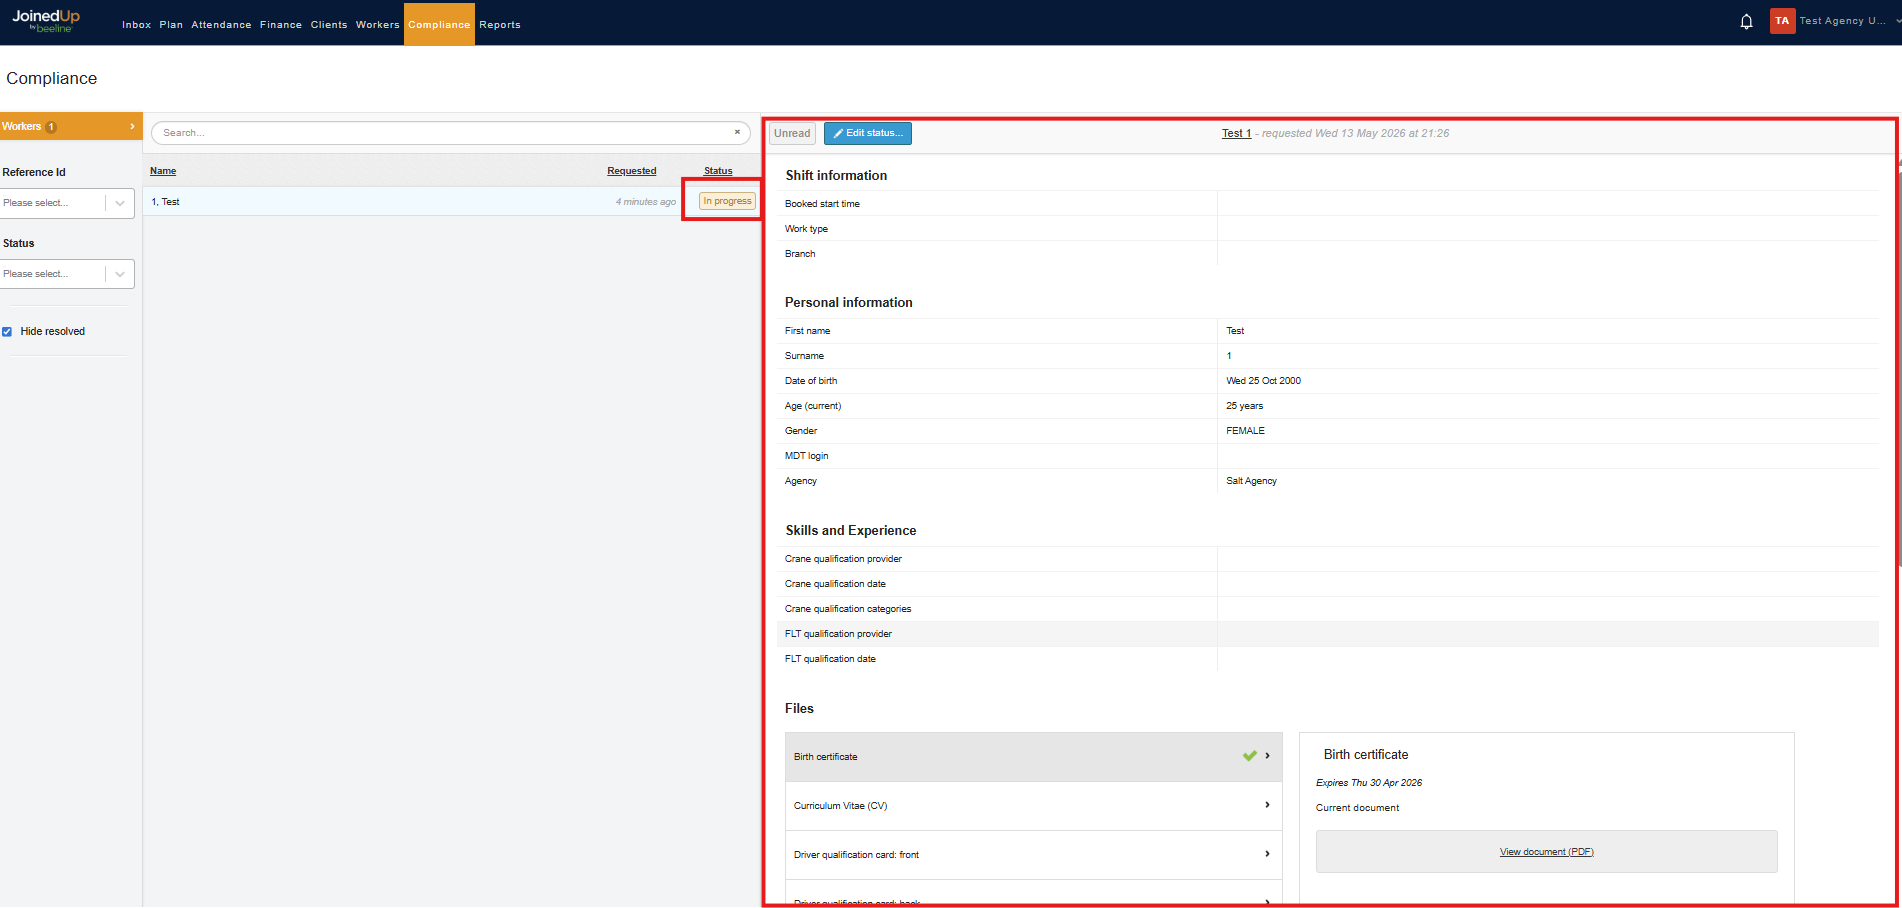1902x908 pixels.
Task: Click the Wed 25 Oct 2000 value
Action: [x=1263, y=381]
